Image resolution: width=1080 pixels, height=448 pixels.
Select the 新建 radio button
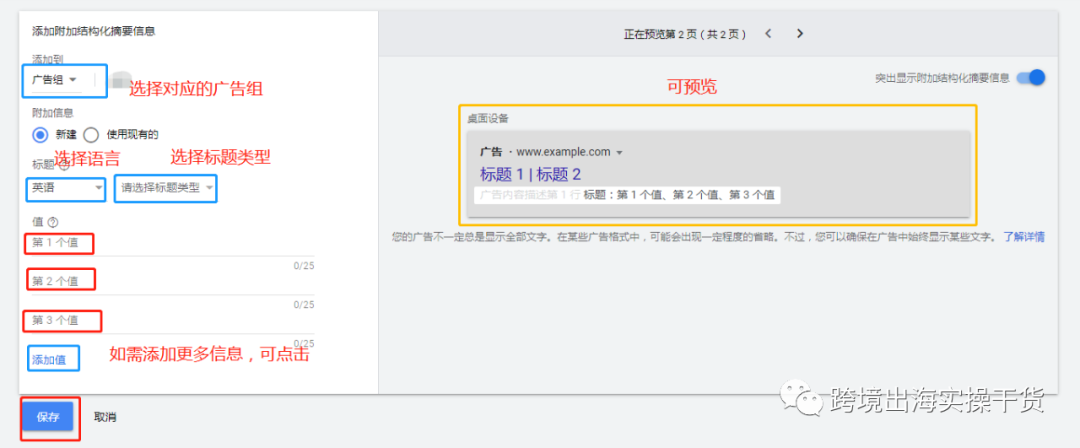(x=40, y=134)
